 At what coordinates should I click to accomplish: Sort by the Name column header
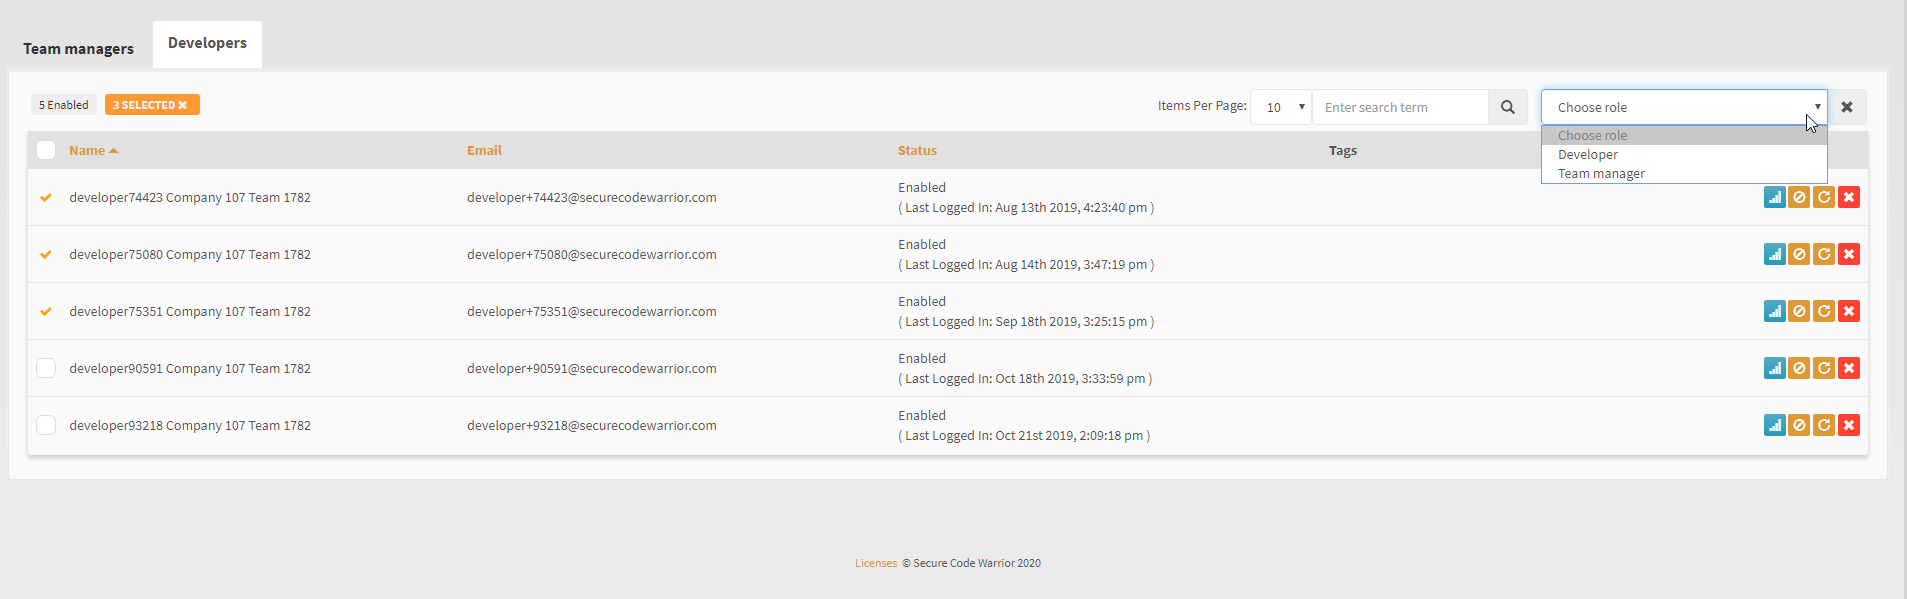[93, 150]
